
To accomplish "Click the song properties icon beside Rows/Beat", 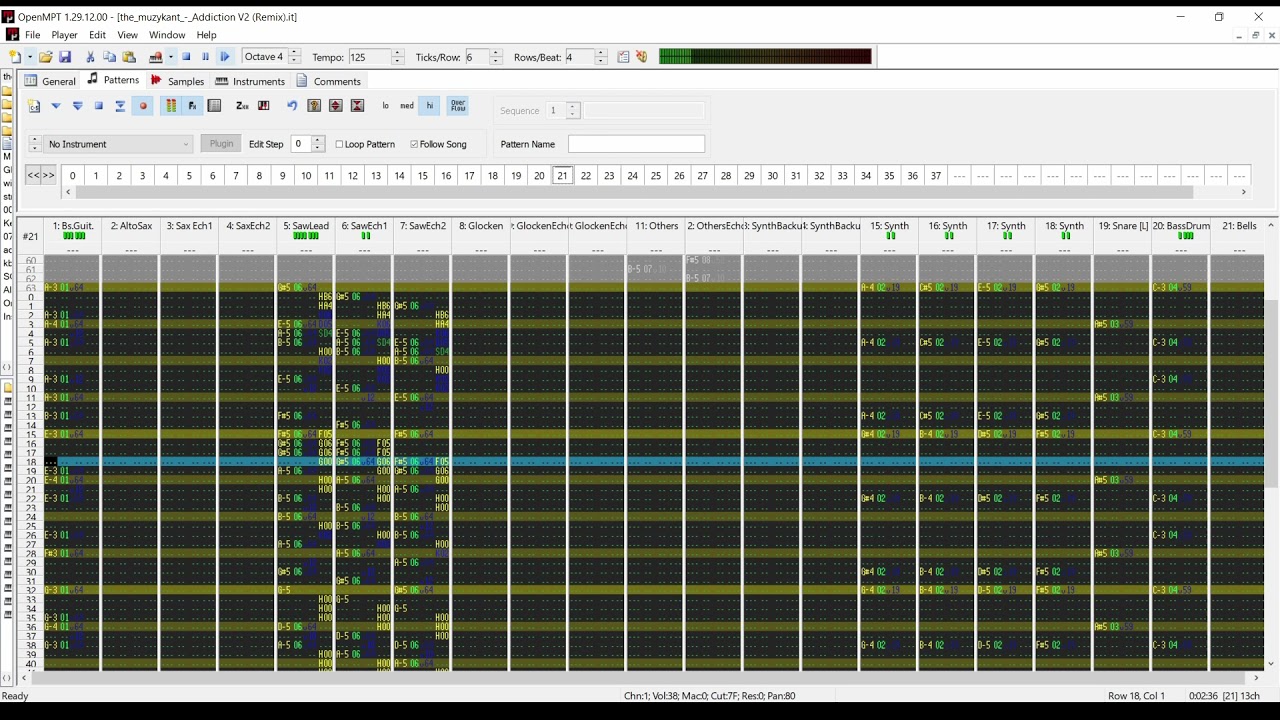I will click(623, 57).
